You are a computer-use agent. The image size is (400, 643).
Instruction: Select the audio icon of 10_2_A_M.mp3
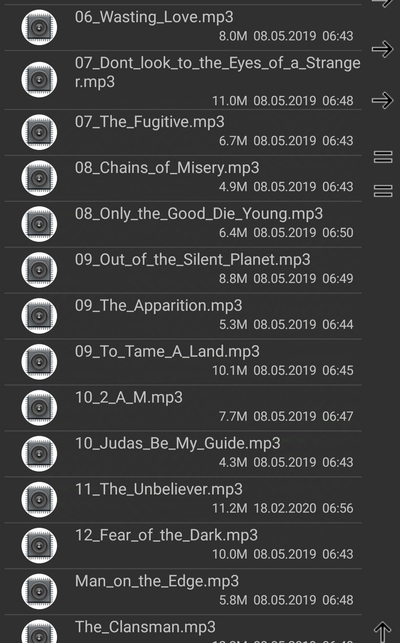click(39, 408)
